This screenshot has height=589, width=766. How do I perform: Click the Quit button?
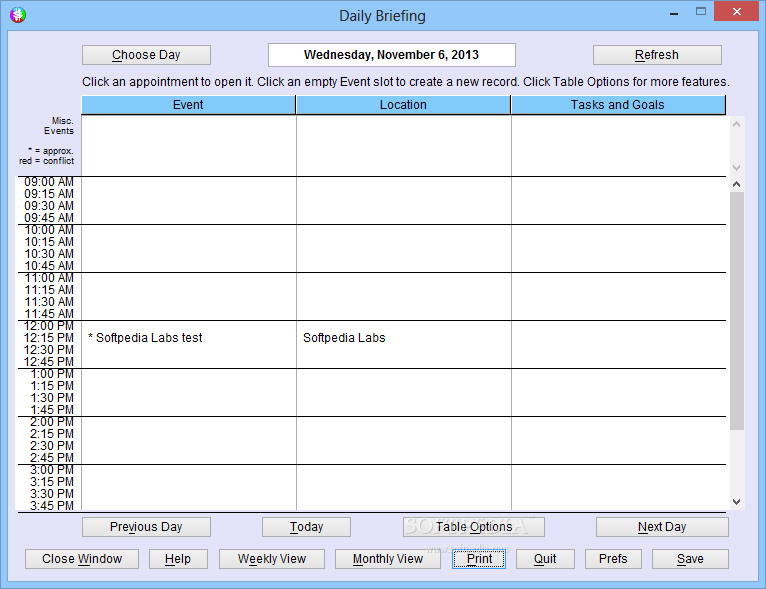[545, 559]
